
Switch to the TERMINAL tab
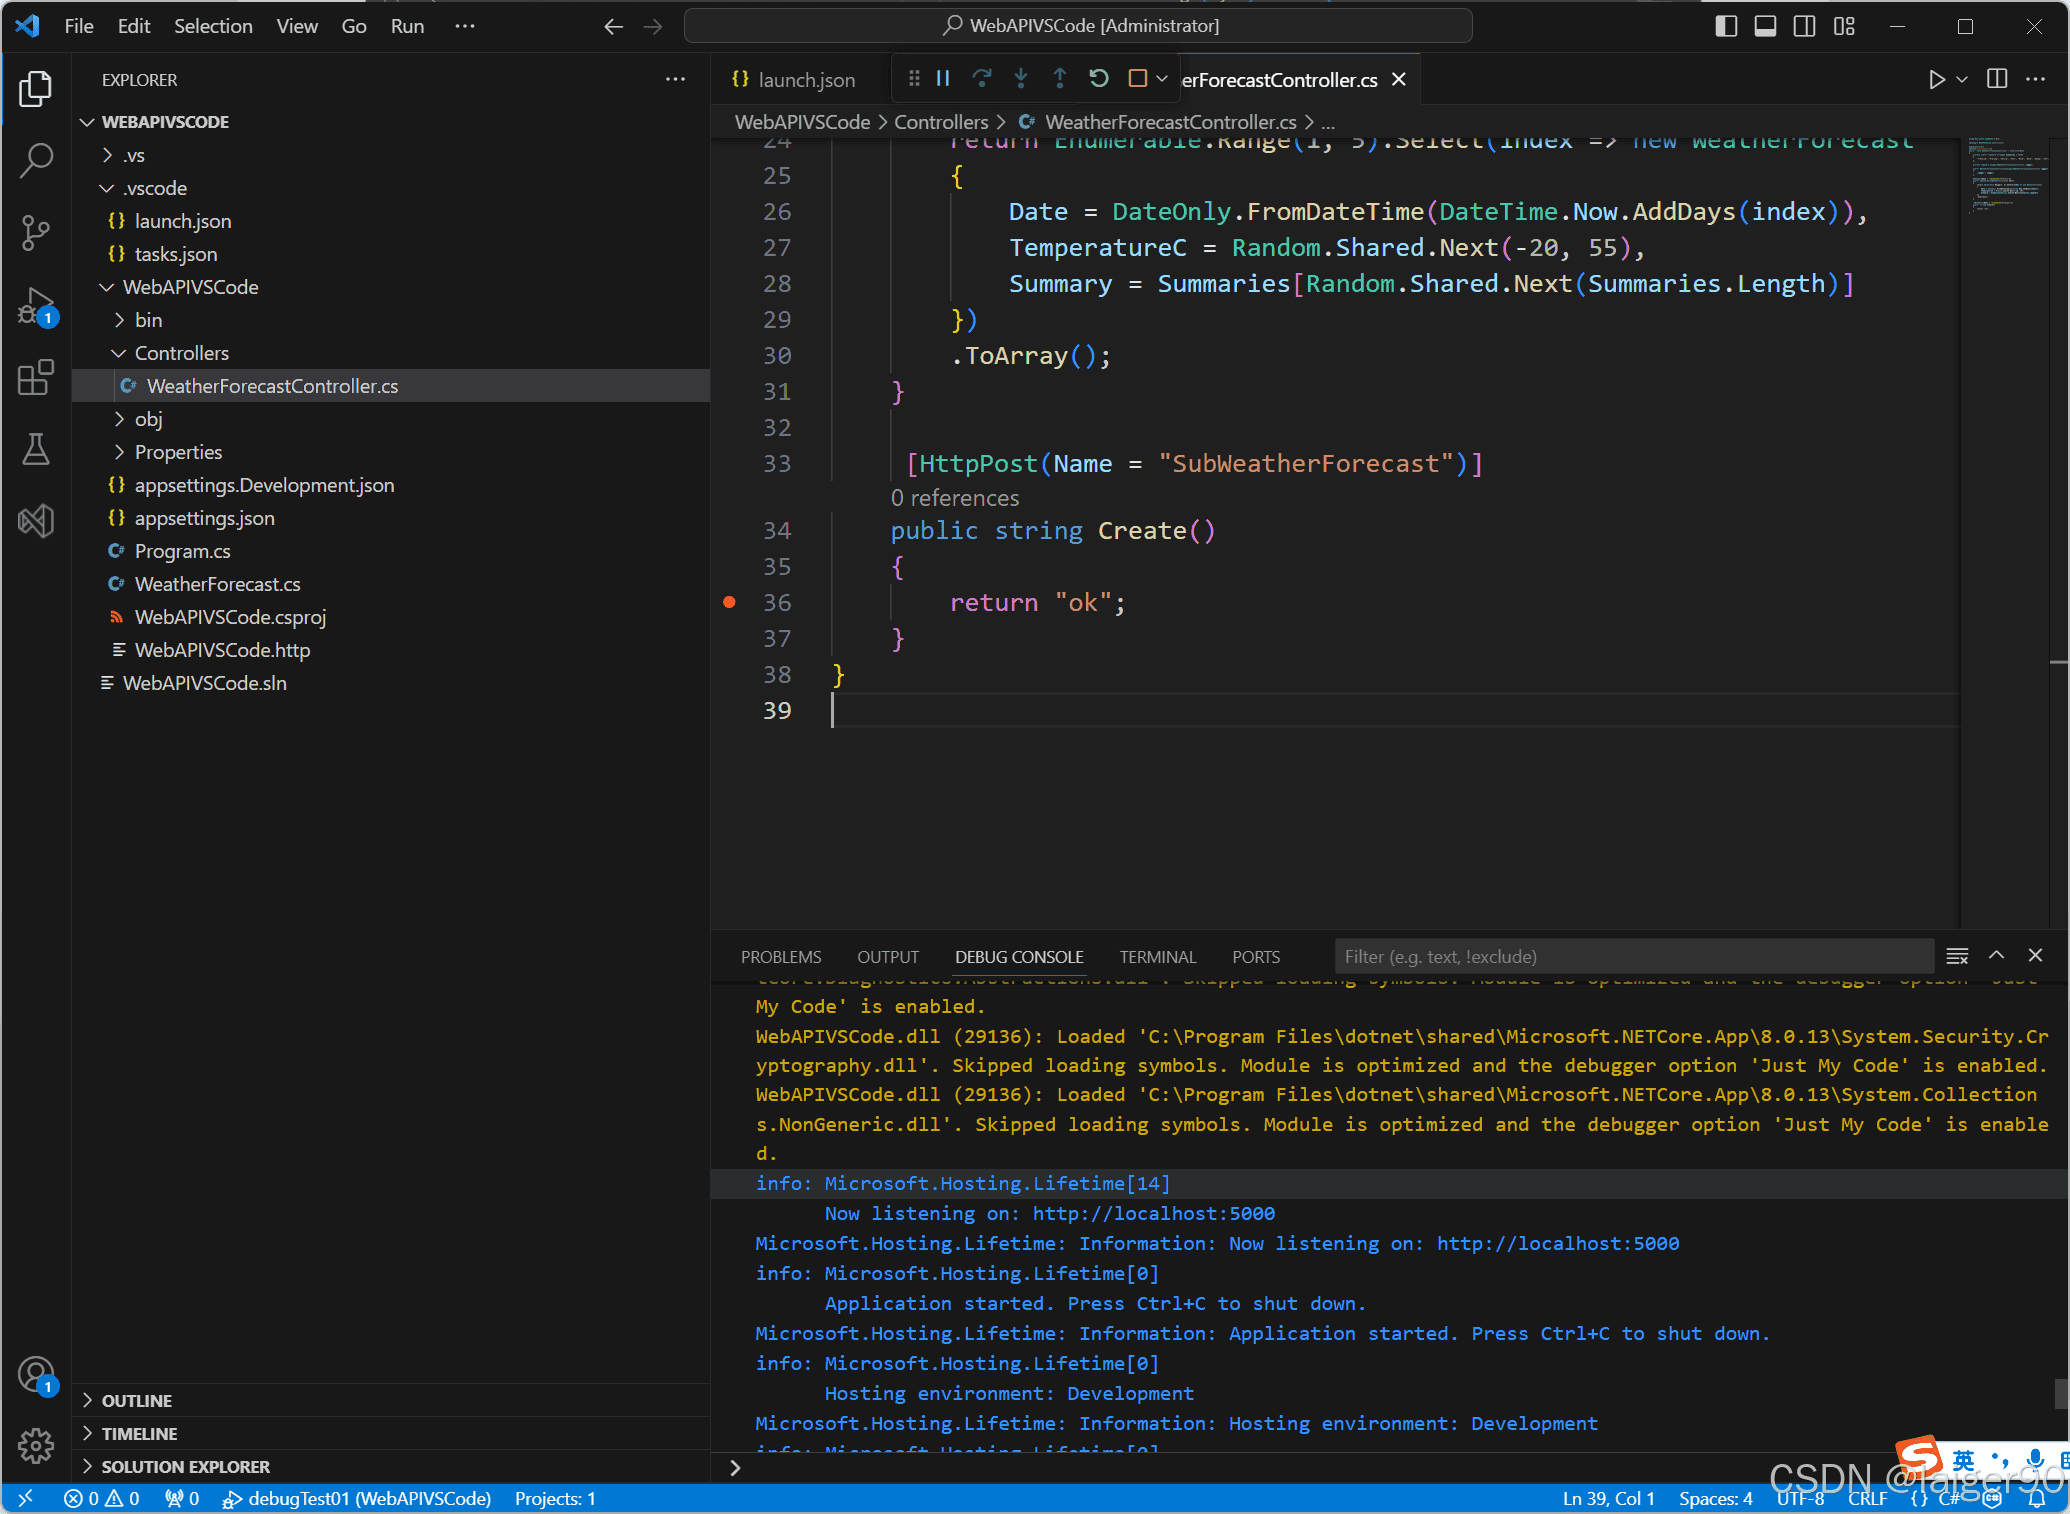coord(1157,957)
